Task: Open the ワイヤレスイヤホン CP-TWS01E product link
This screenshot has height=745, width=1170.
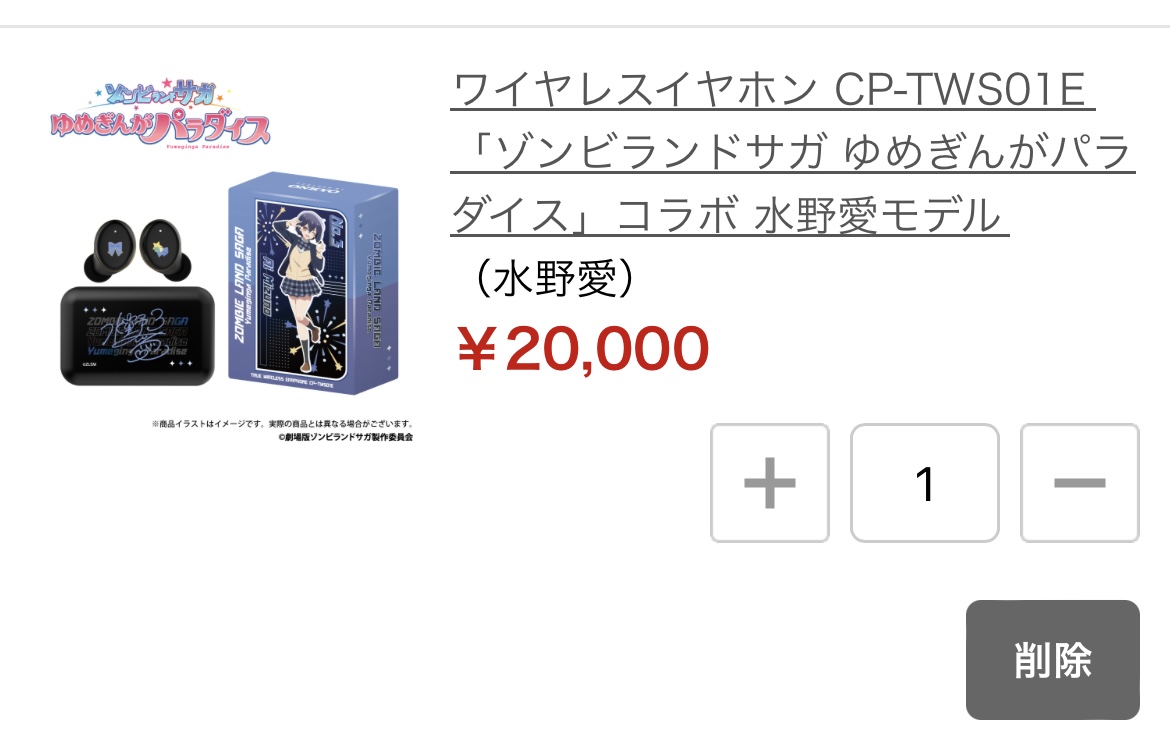Action: pos(772,90)
